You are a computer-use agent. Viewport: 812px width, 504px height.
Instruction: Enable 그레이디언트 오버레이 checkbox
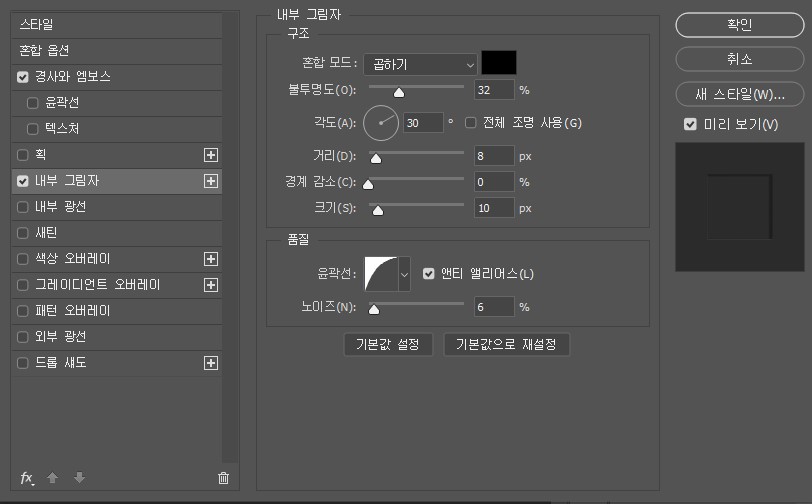tap(22, 285)
